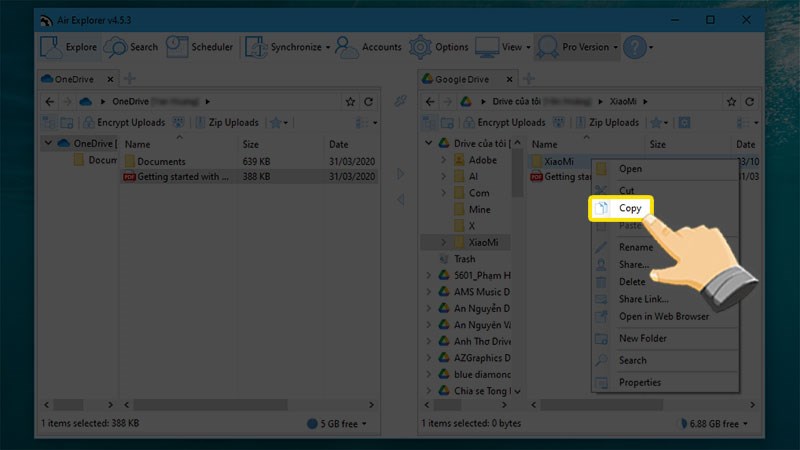
Task: Click the Synchronize toolbar button
Action: (x=284, y=47)
